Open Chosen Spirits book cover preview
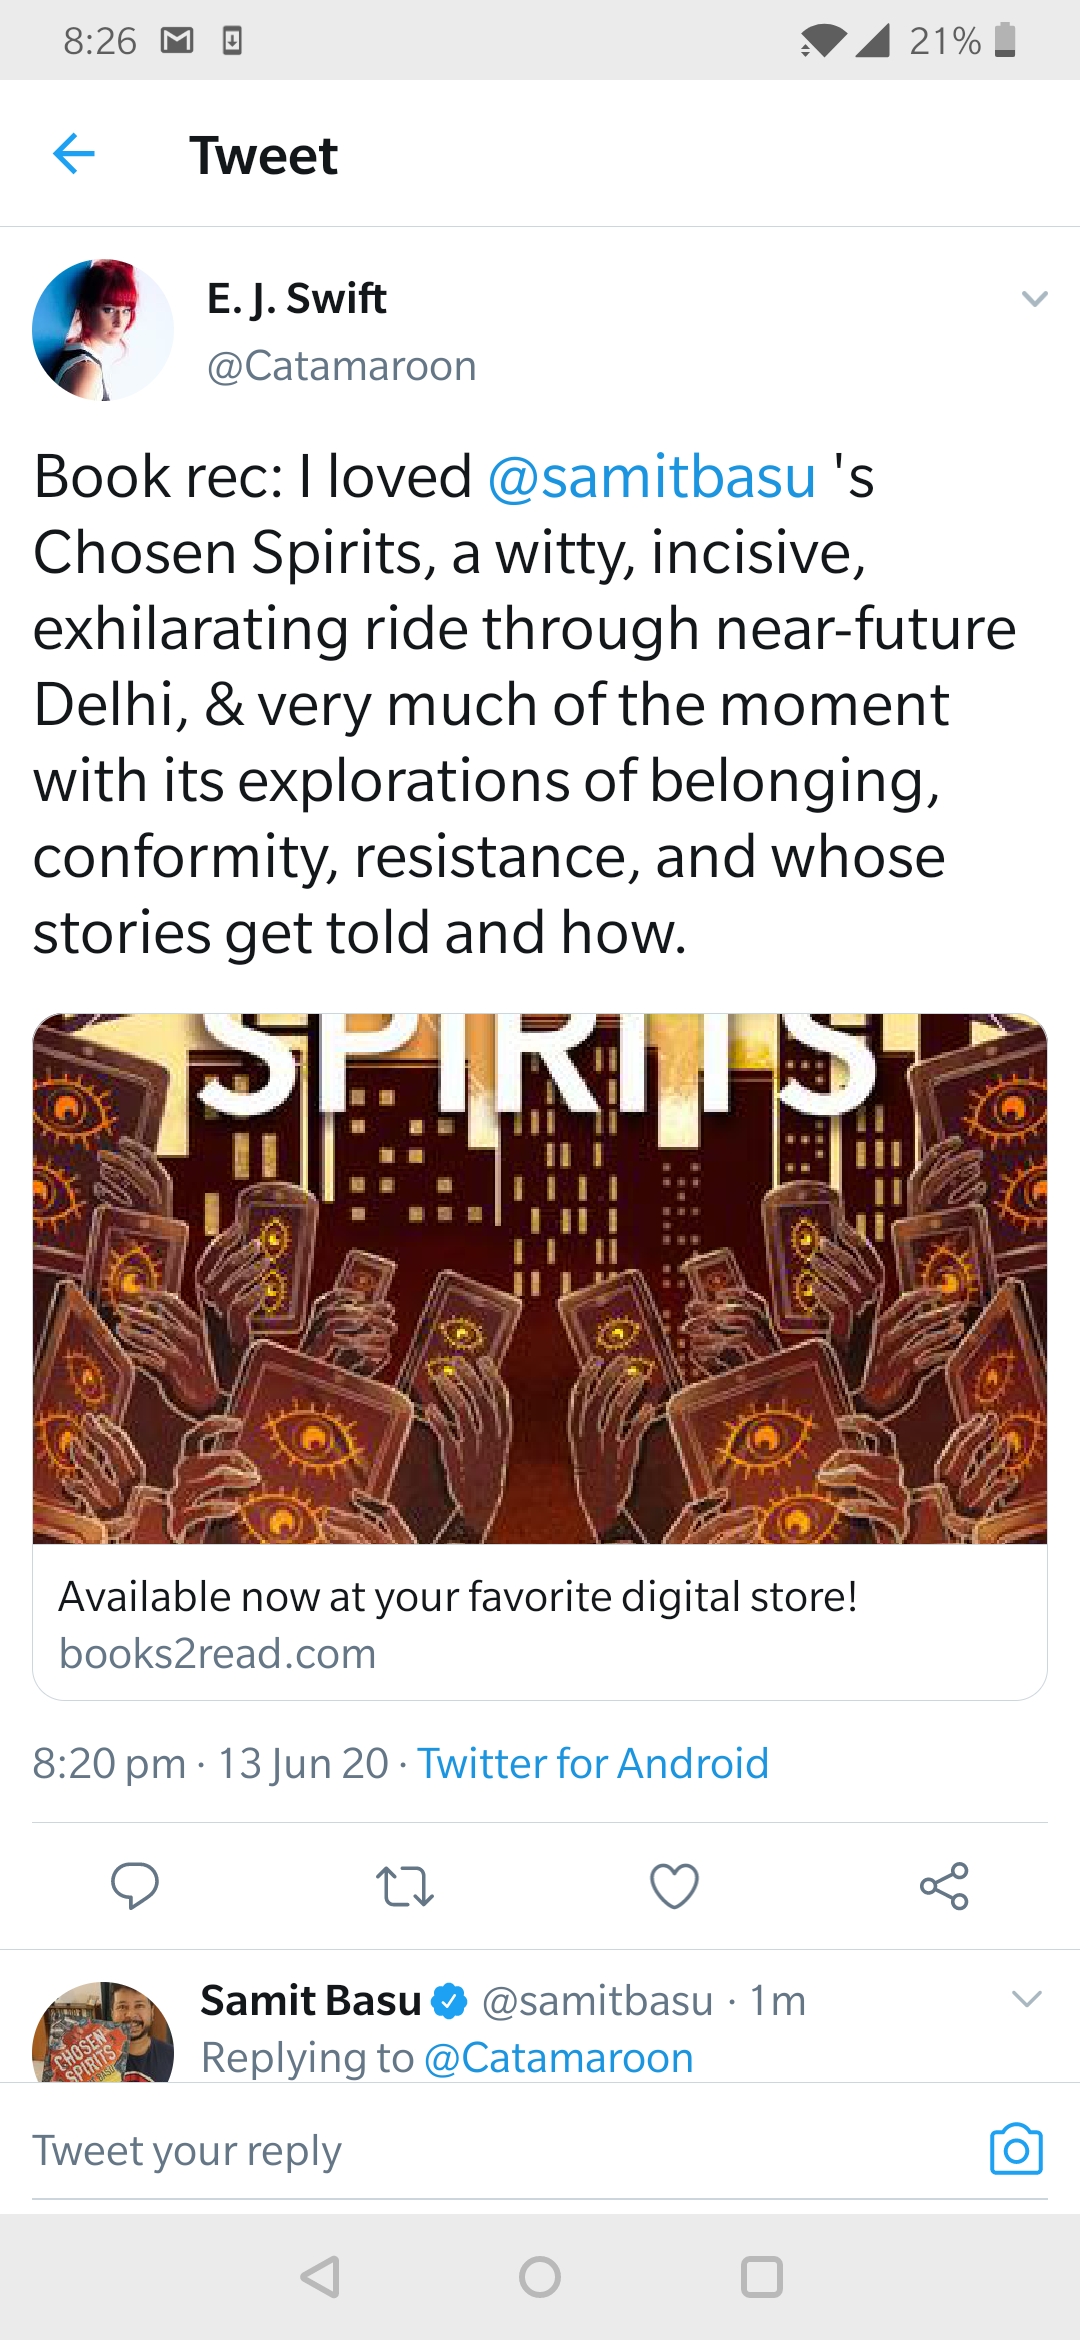This screenshot has width=1080, height=2340. [x=540, y=1278]
